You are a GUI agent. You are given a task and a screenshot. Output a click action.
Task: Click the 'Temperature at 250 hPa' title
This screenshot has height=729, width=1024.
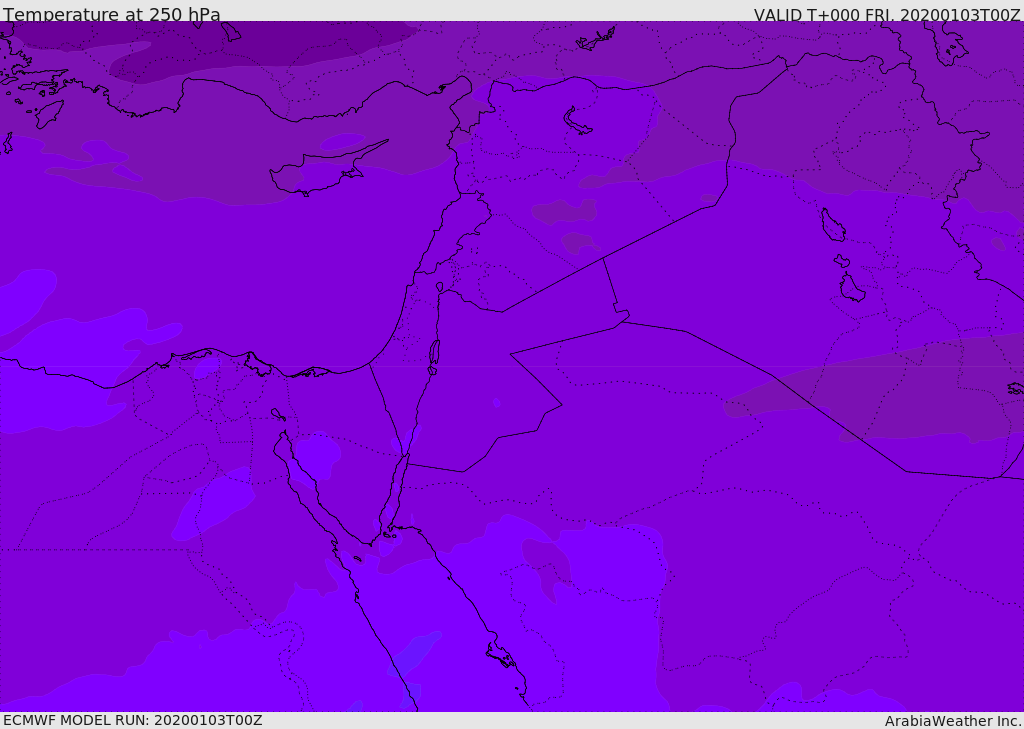point(112,14)
